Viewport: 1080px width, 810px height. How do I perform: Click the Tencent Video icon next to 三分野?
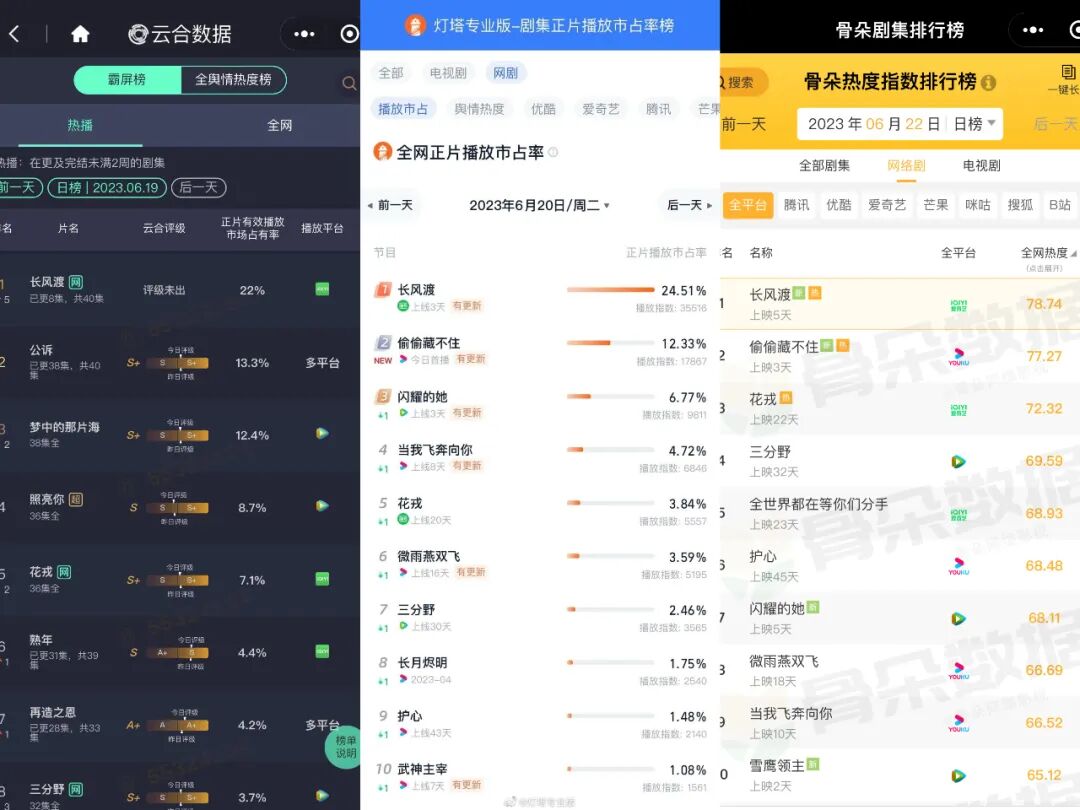pos(957,462)
